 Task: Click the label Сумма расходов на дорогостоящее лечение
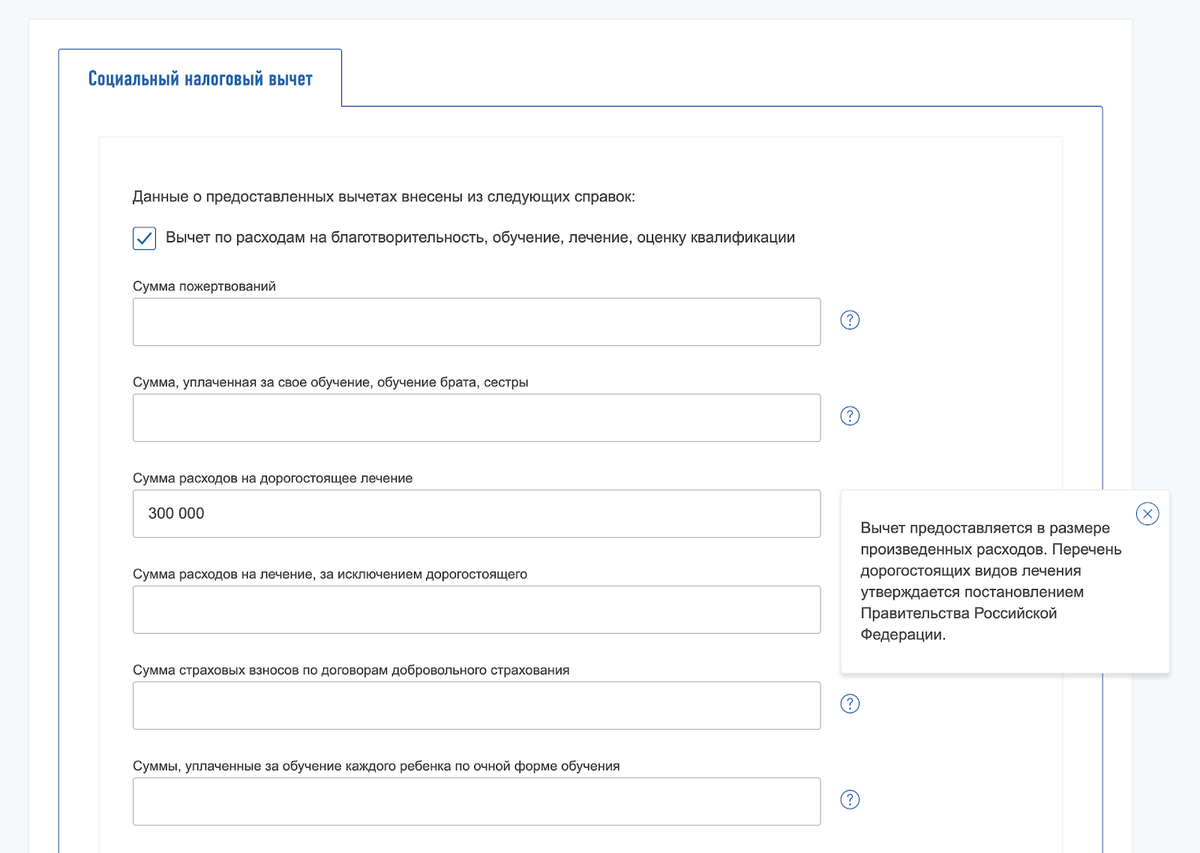click(x=273, y=478)
